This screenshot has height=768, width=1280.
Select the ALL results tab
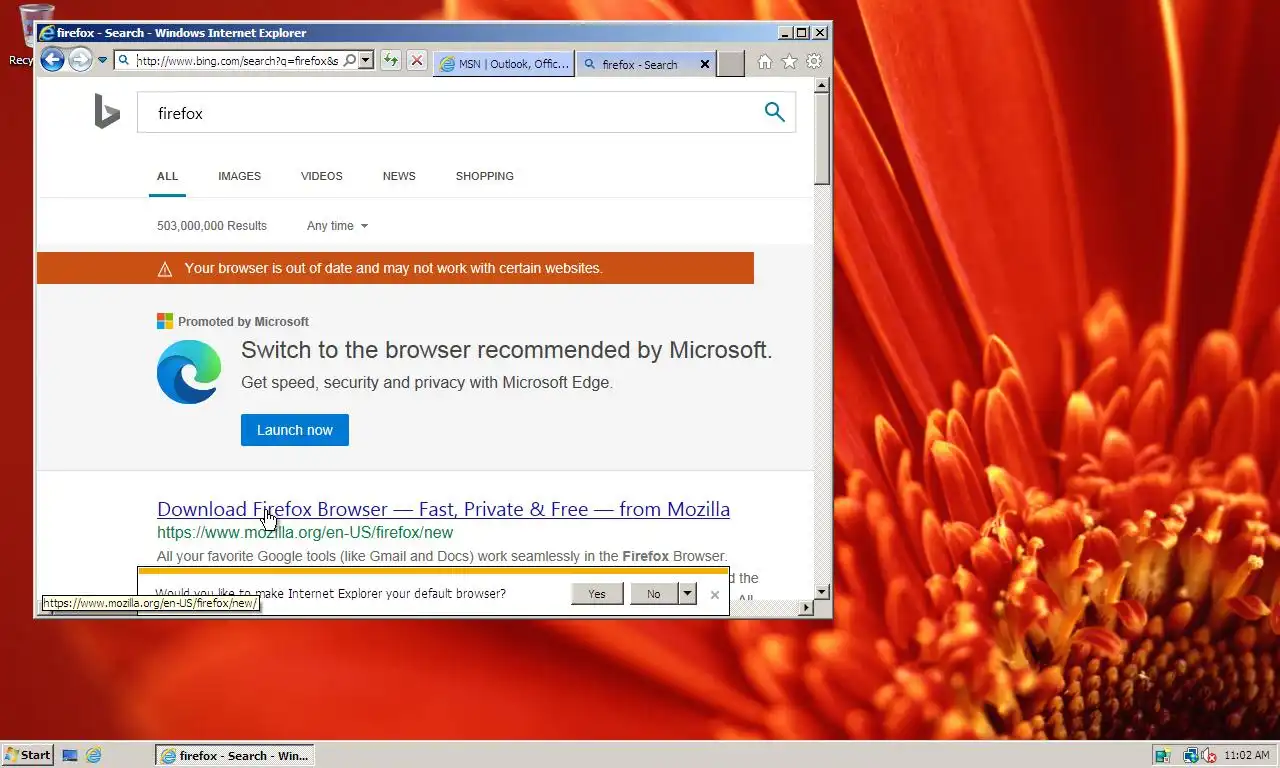pos(167,176)
